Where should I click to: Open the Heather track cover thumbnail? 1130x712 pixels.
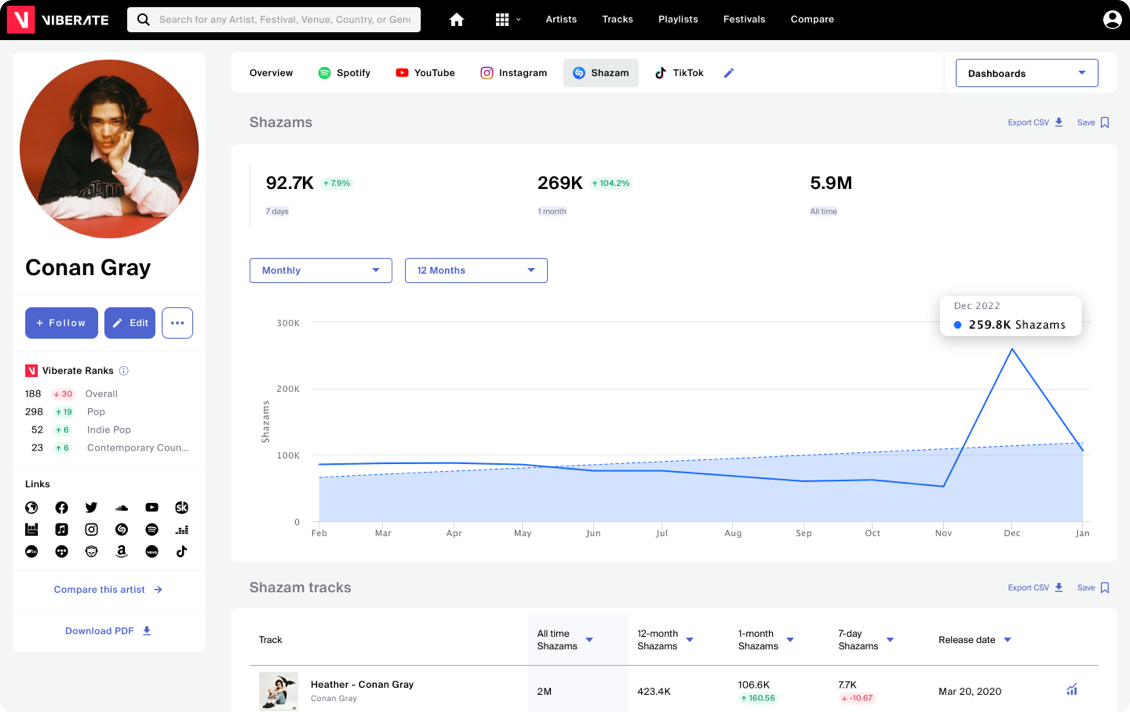pos(278,691)
